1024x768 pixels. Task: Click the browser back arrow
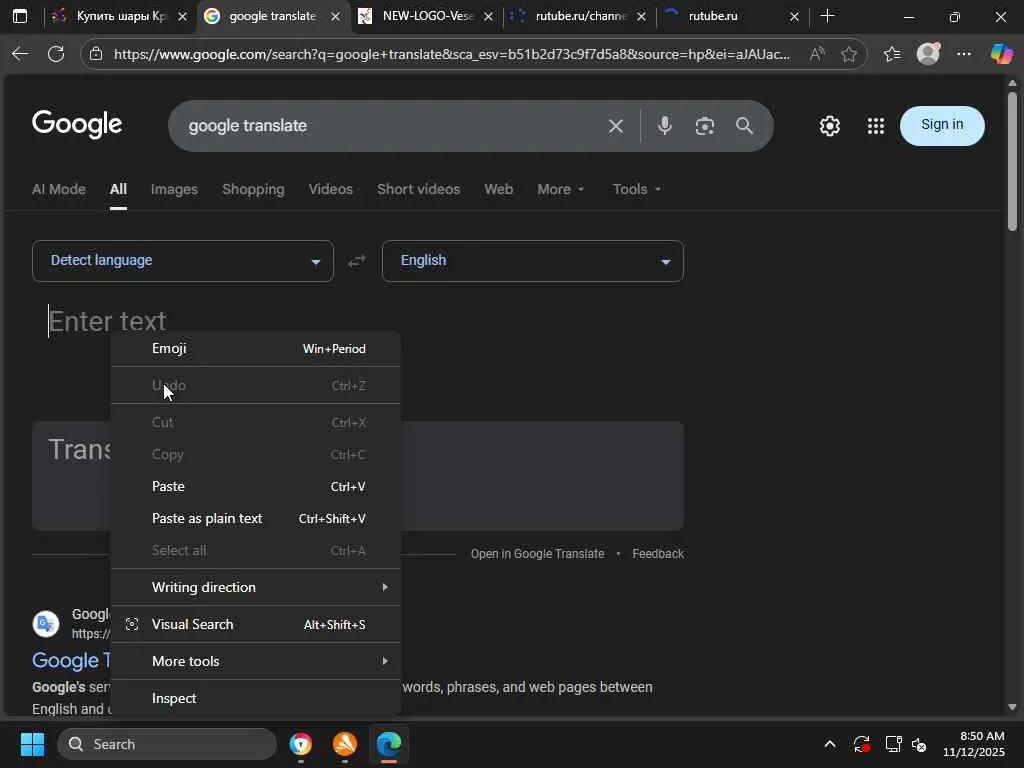click(x=20, y=54)
